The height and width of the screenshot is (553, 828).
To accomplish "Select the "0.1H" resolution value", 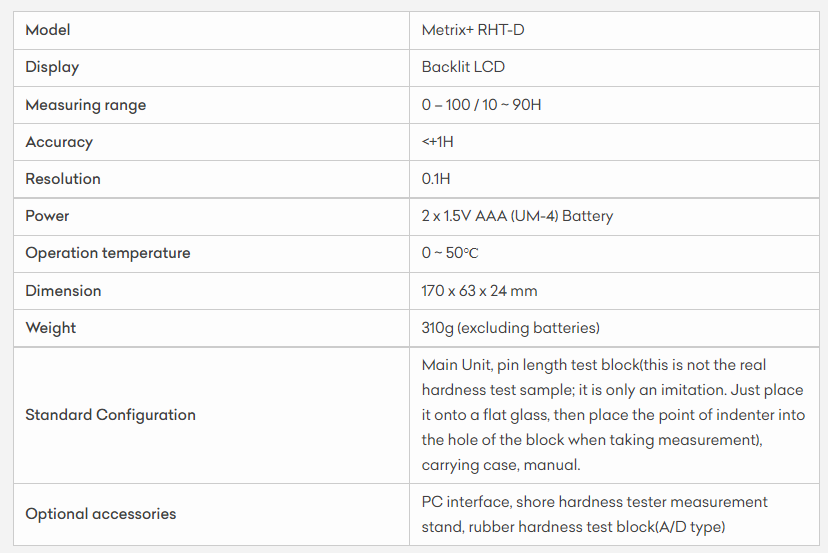I will [436, 179].
